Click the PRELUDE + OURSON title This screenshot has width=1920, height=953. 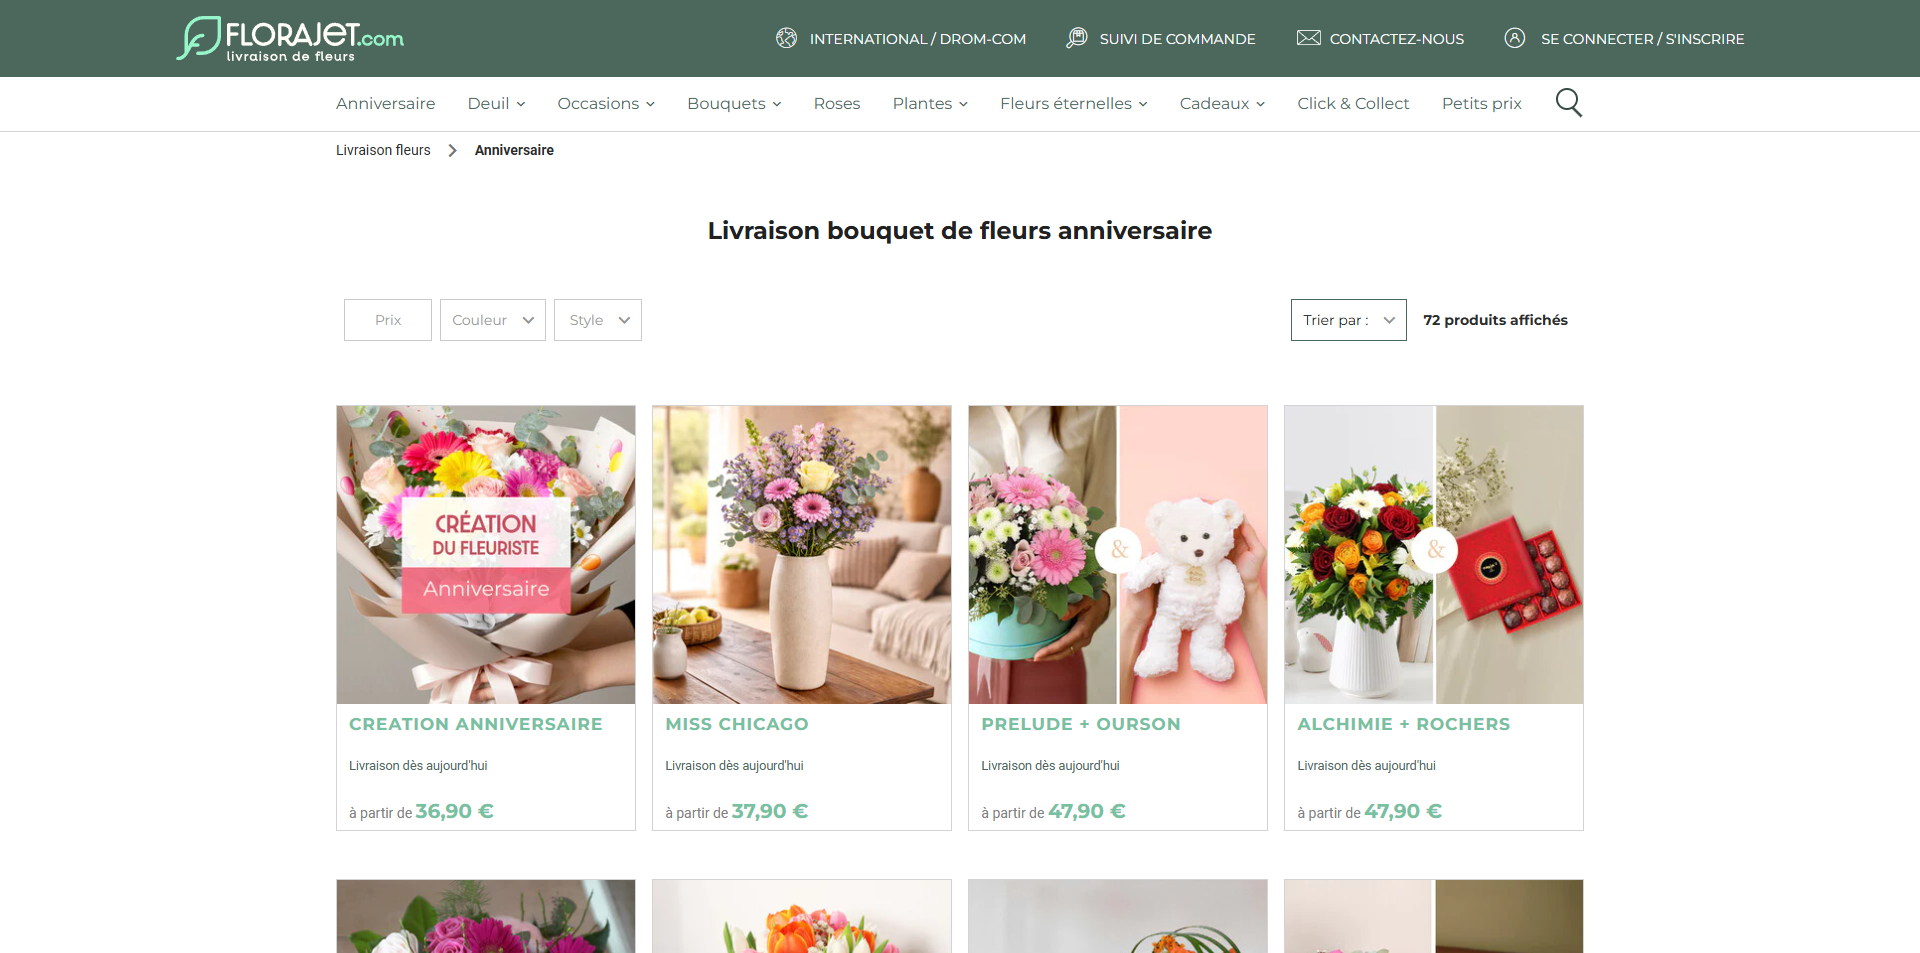pos(1081,724)
